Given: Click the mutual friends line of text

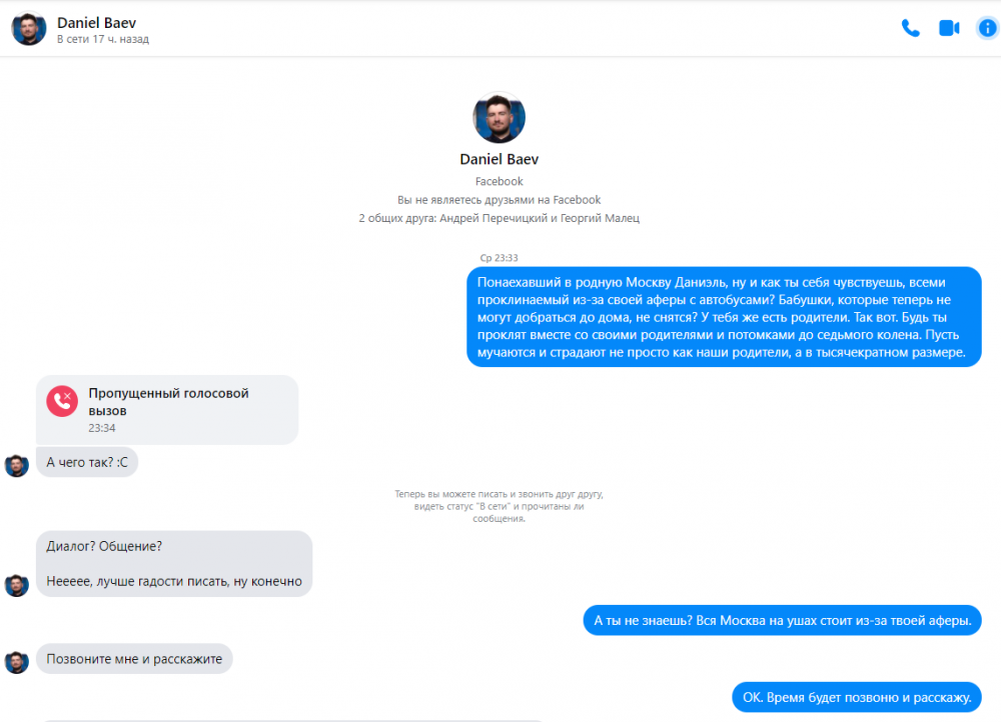Looking at the screenshot, I should [499, 218].
